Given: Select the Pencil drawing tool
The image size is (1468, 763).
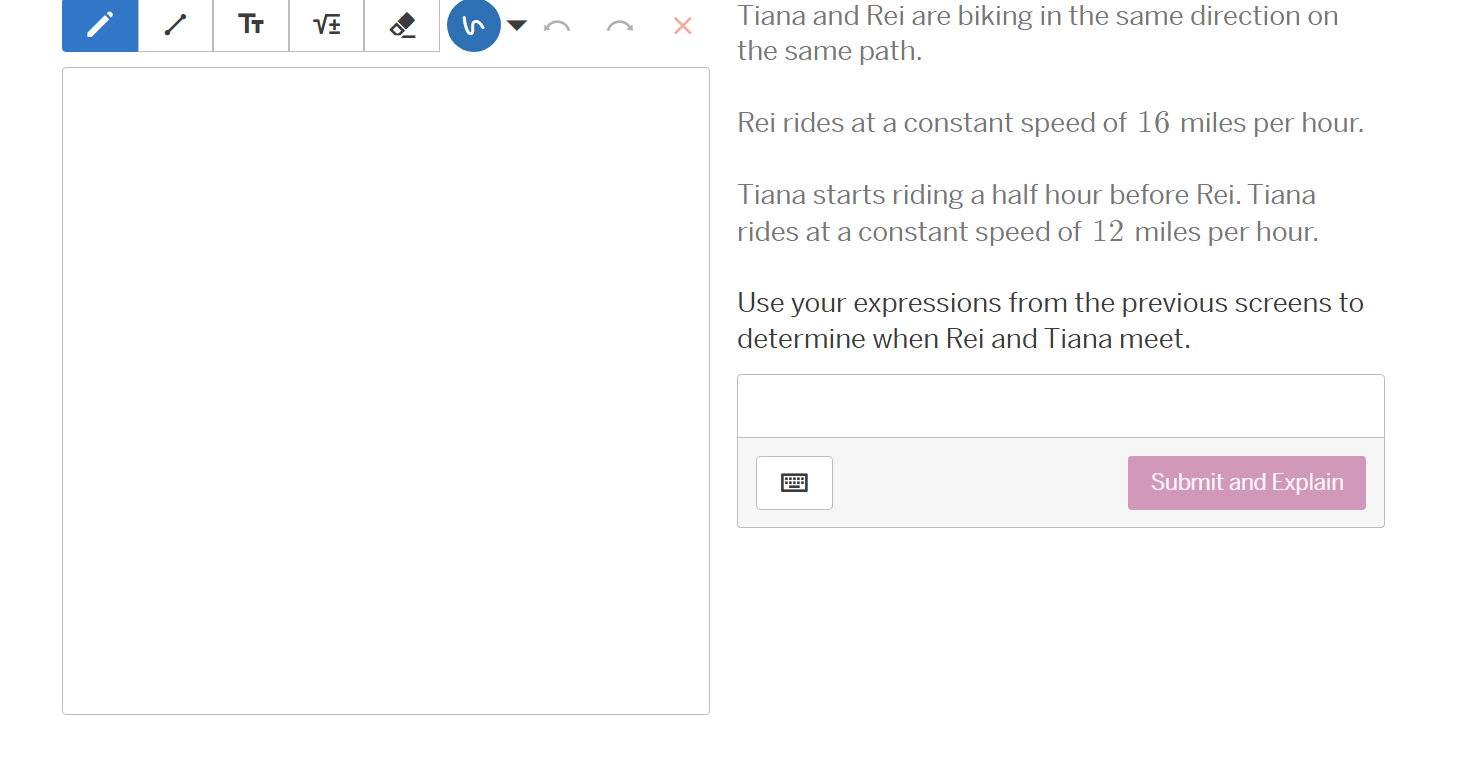Looking at the screenshot, I should pos(99,25).
